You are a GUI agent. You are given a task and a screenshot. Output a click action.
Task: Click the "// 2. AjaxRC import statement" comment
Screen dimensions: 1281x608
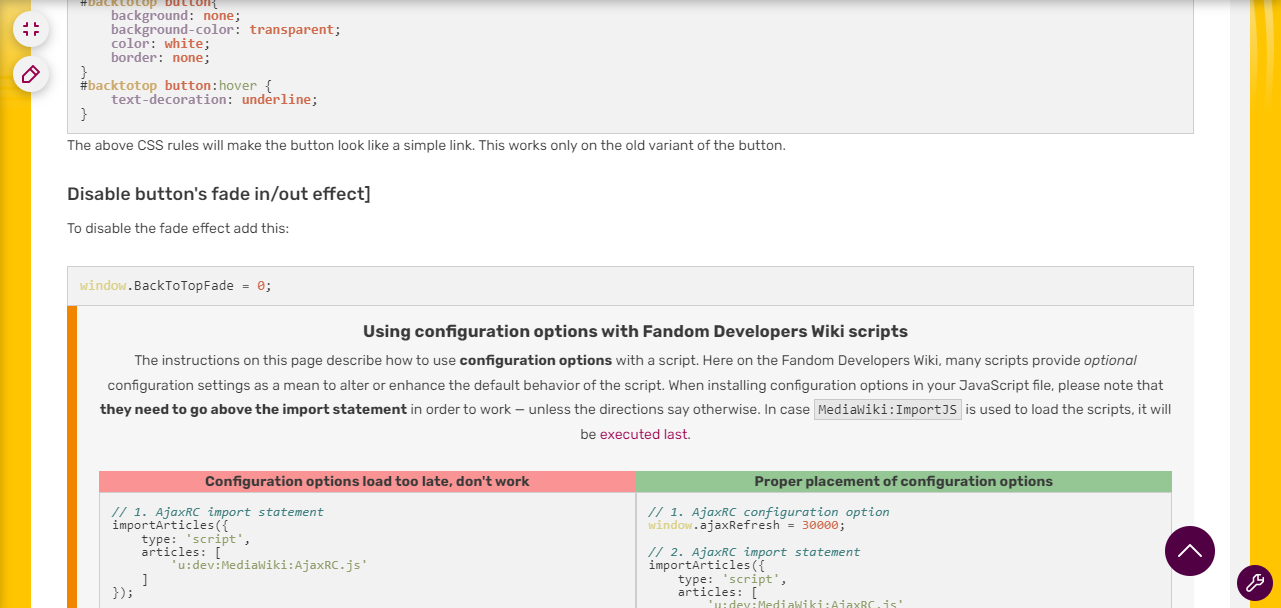(x=754, y=552)
